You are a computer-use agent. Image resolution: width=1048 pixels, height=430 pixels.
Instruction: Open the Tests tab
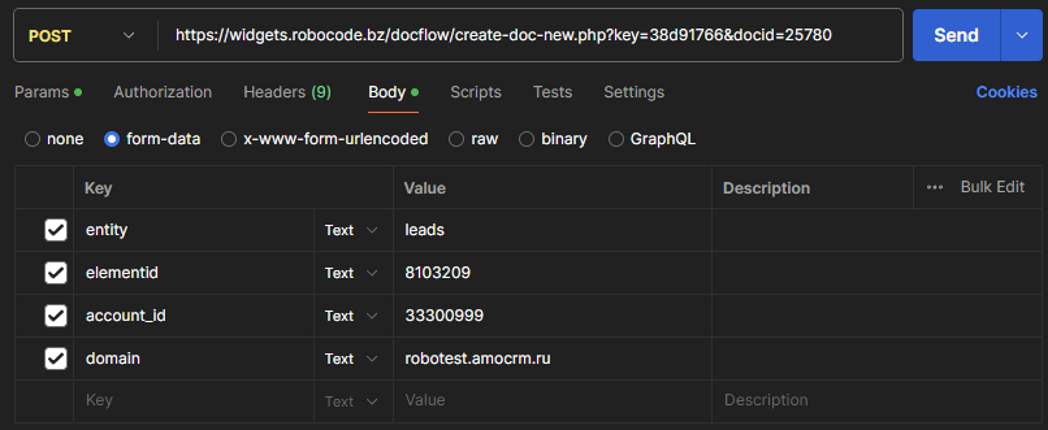[x=553, y=92]
